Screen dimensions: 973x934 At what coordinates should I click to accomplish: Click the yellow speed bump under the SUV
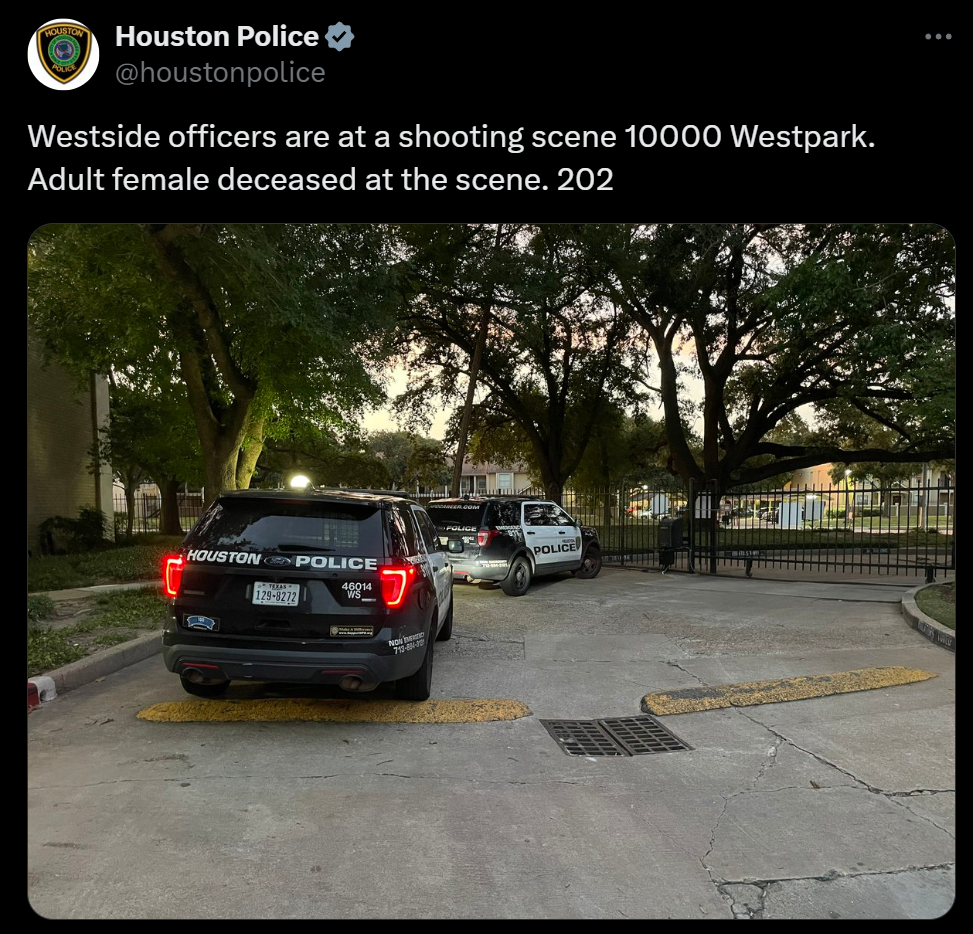(x=334, y=710)
